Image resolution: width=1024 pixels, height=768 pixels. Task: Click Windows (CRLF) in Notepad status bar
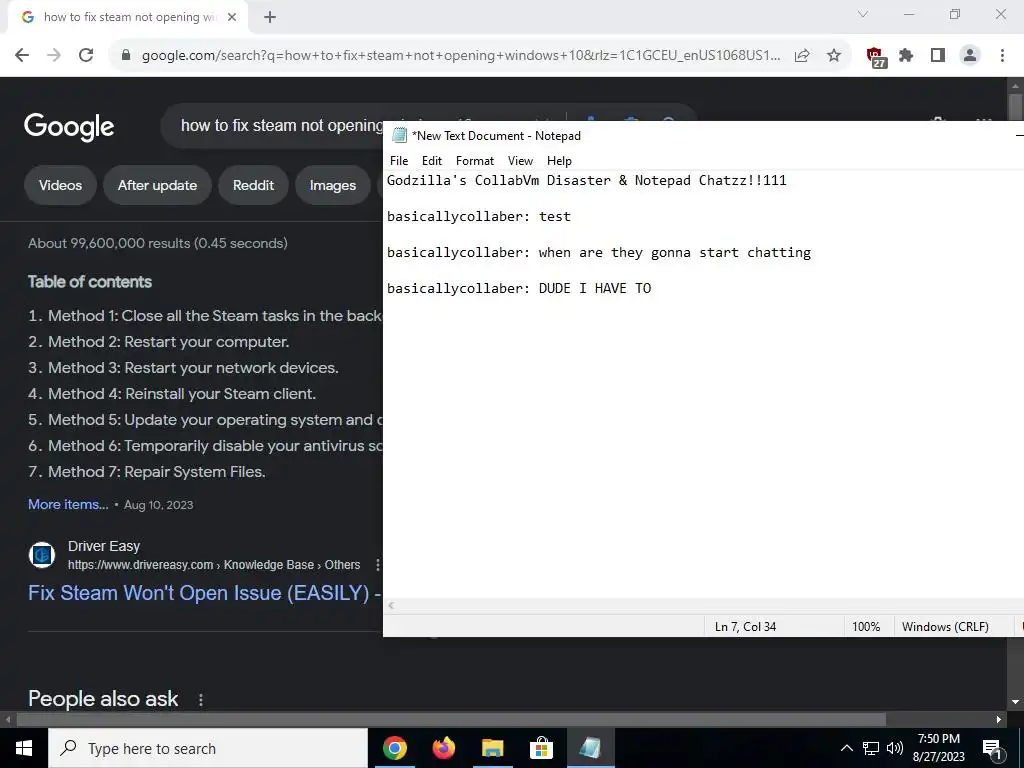tap(945, 626)
